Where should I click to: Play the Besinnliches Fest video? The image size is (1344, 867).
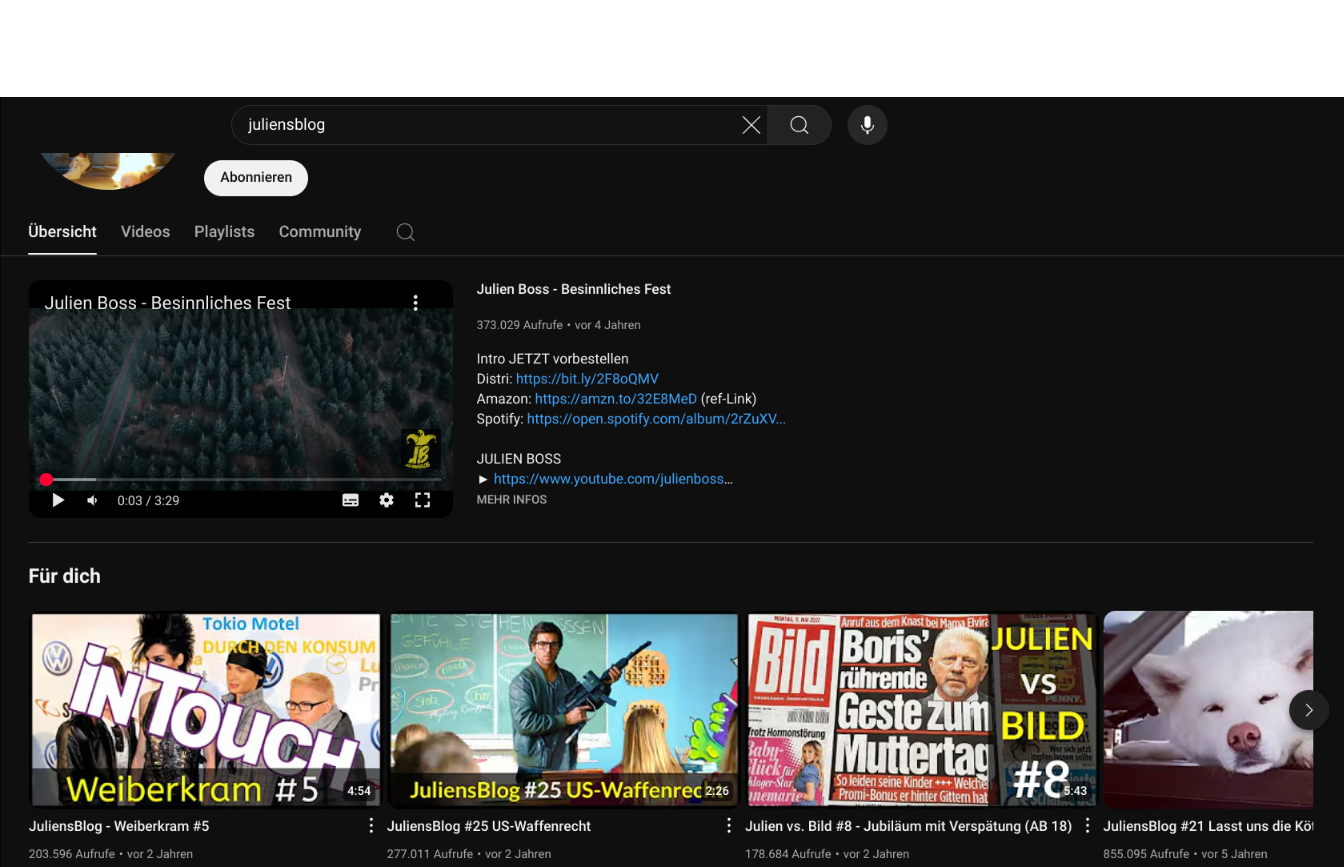point(58,500)
